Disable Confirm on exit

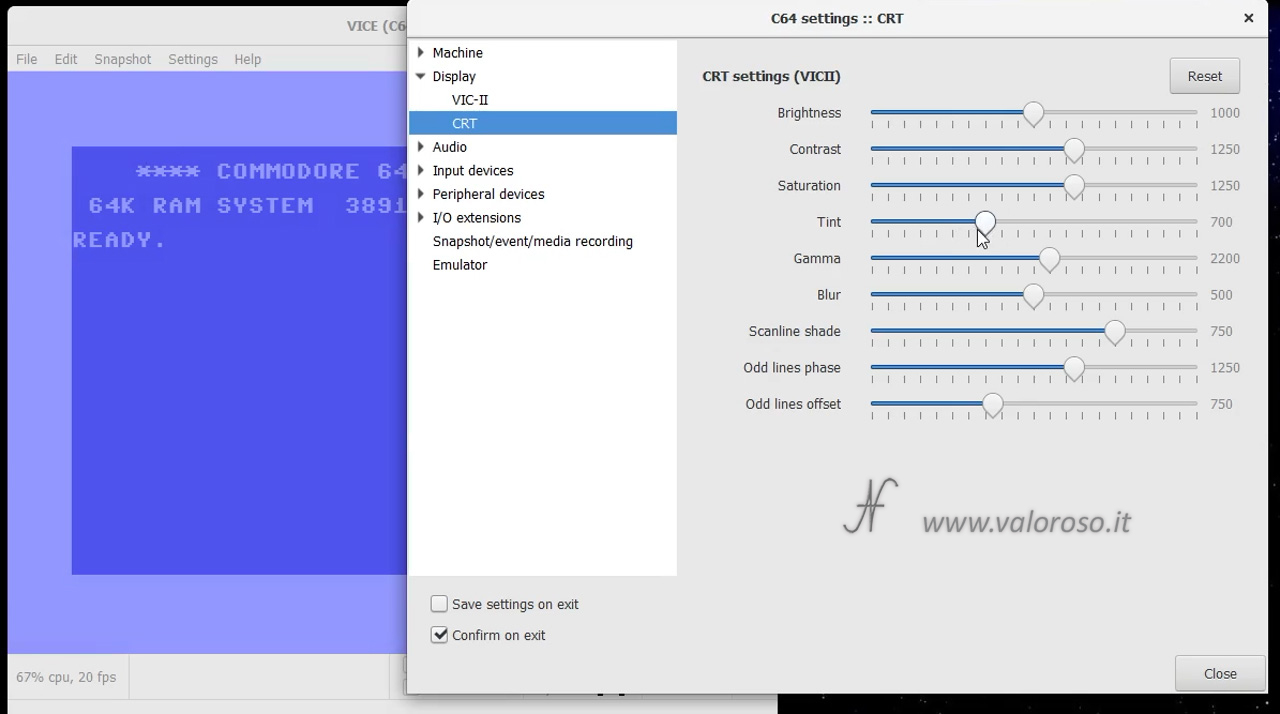(x=439, y=635)
